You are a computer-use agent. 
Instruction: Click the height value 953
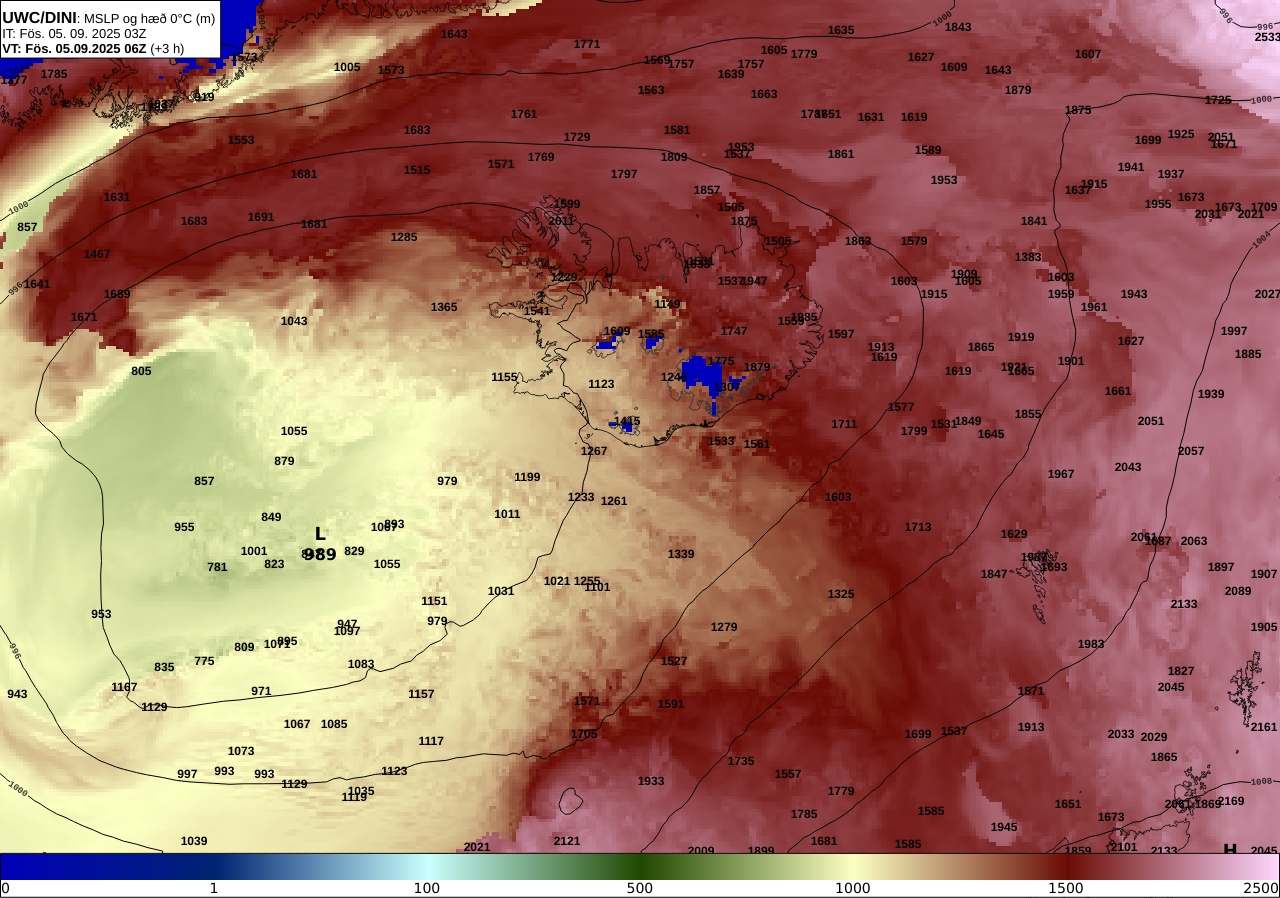coord(101,614)
